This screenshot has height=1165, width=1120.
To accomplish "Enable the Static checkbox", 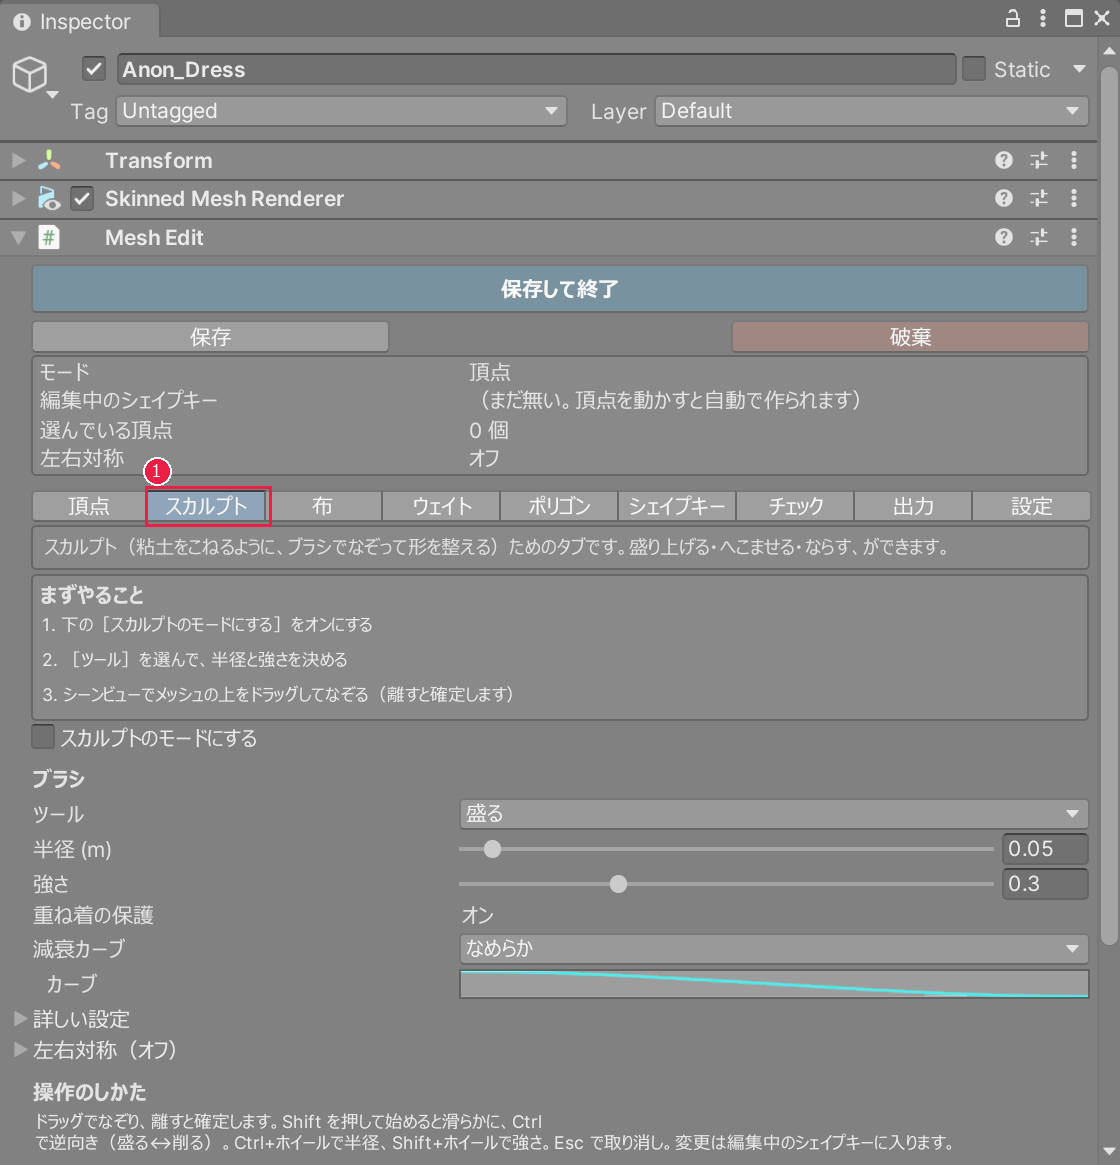I will (974, 69).
